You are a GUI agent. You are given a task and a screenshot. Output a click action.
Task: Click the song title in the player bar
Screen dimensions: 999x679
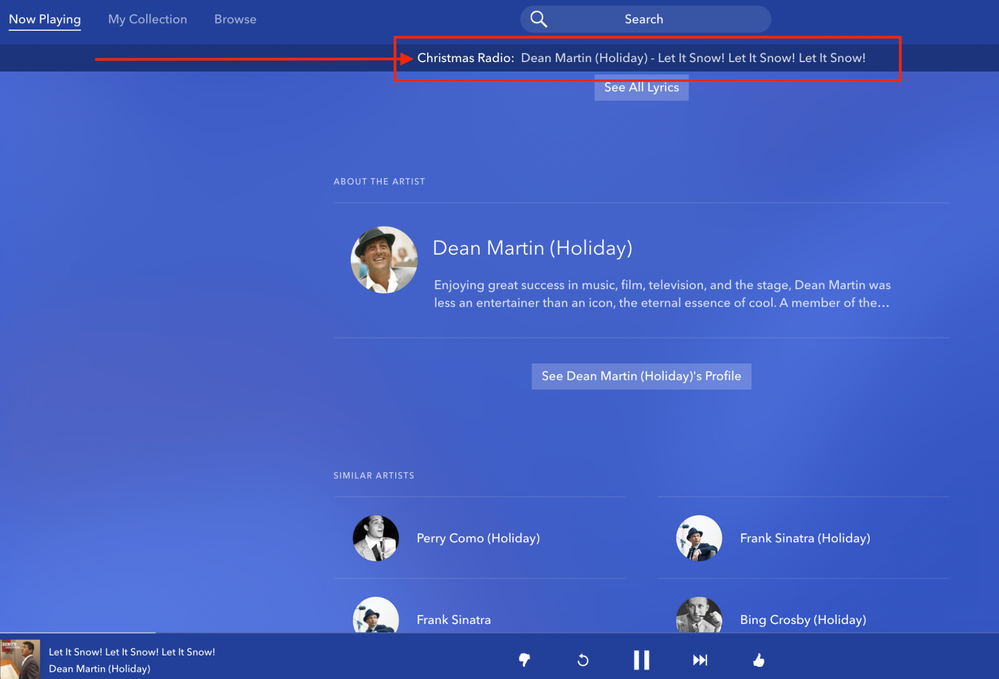point(132,652)
